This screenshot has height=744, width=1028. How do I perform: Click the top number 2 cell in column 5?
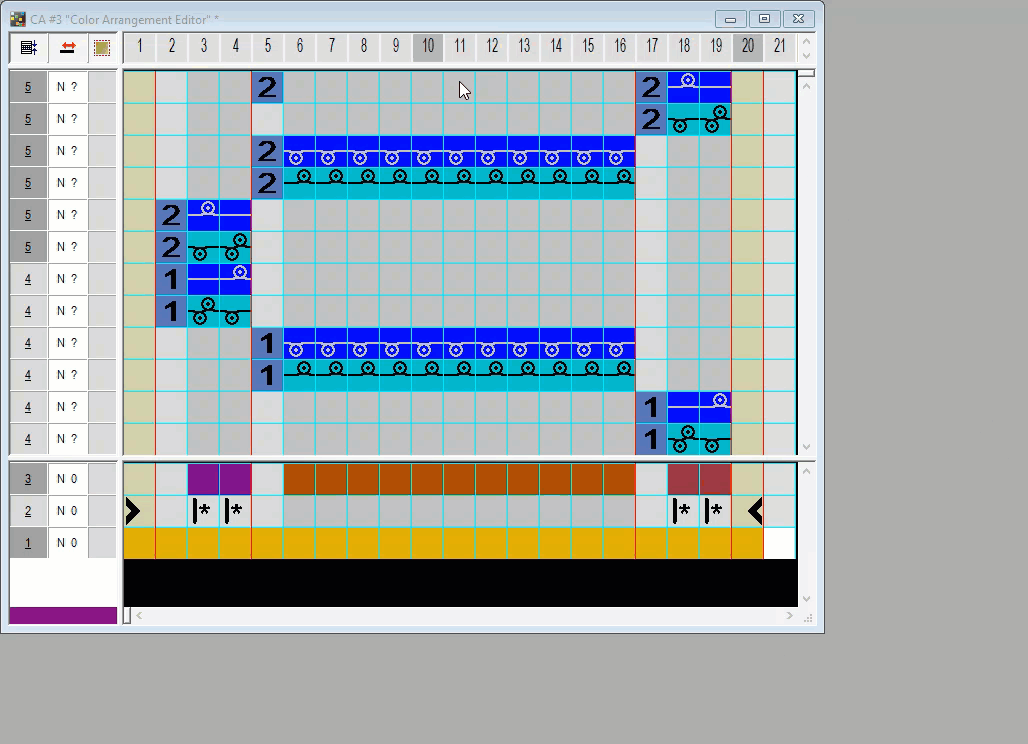267,87
